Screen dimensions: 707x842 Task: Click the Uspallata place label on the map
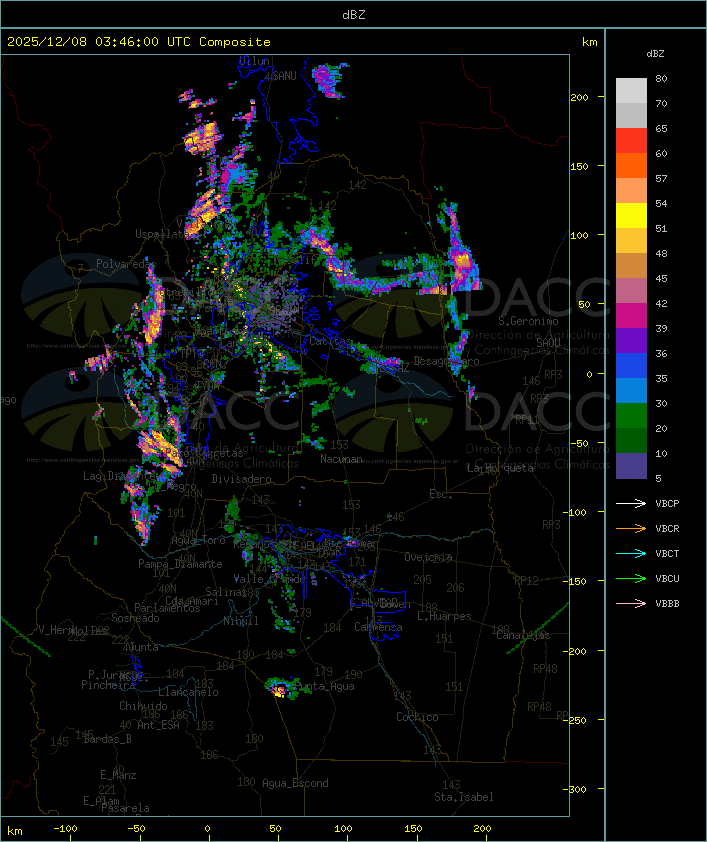(x=161, y=234)
